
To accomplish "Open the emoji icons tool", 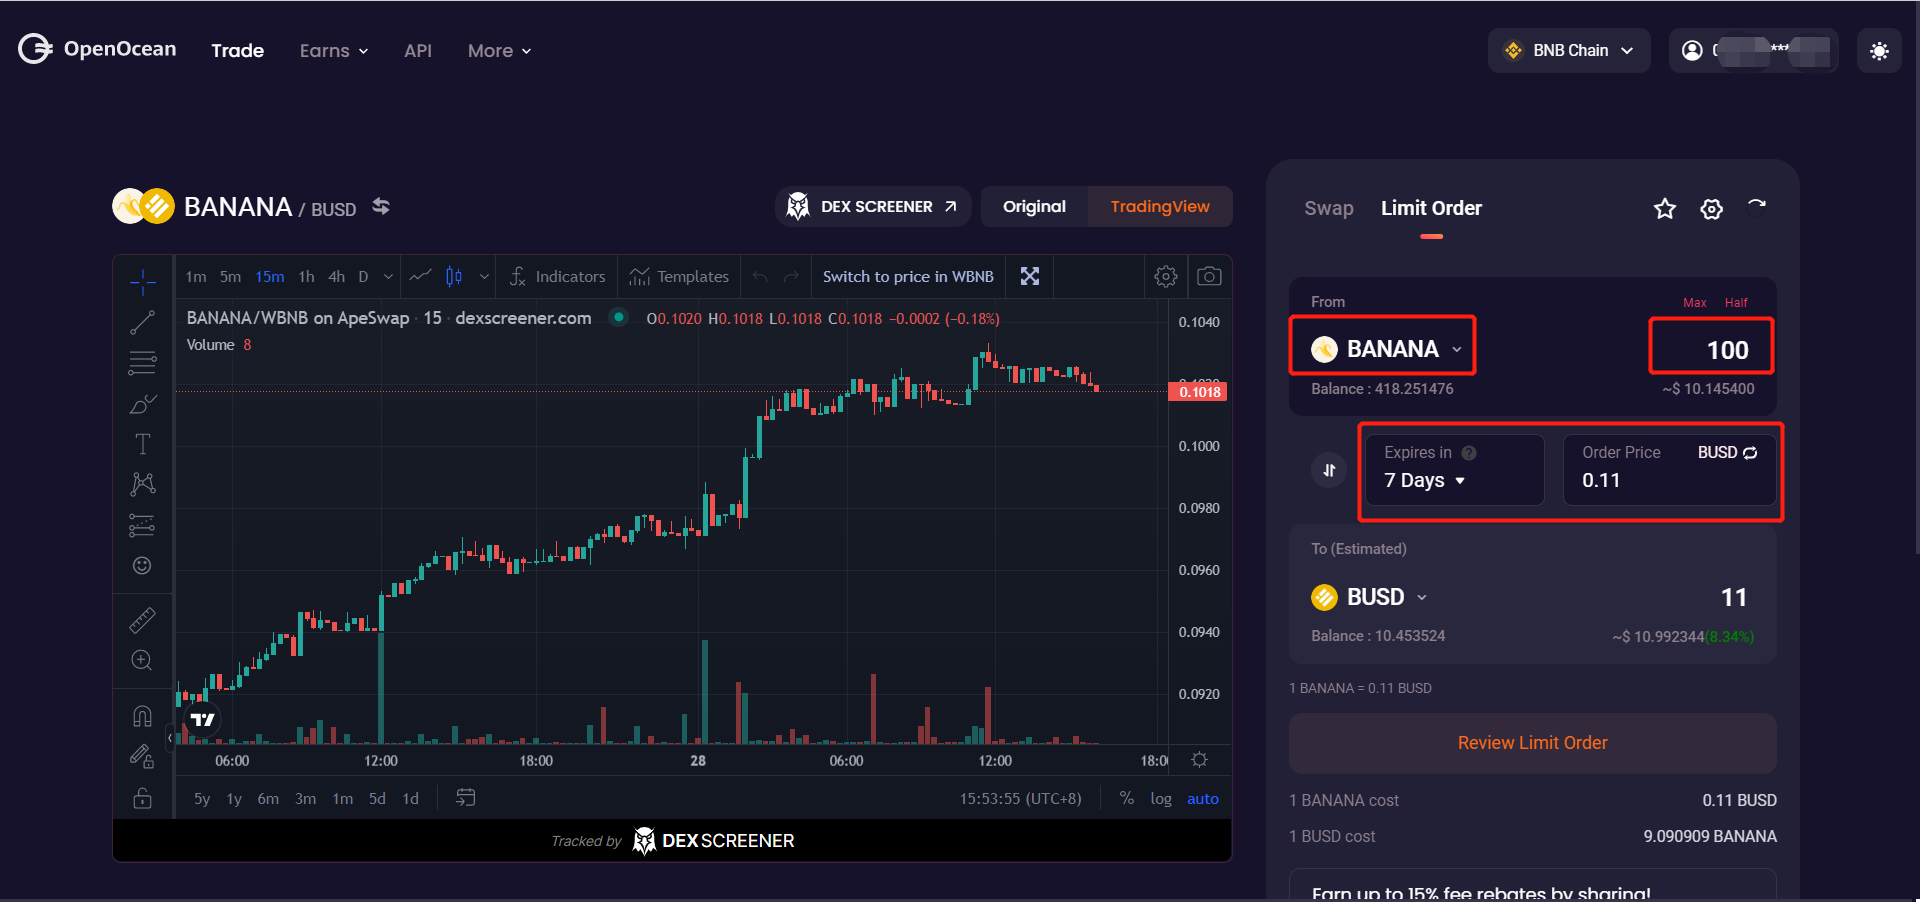I will click(x=142, y=565).
